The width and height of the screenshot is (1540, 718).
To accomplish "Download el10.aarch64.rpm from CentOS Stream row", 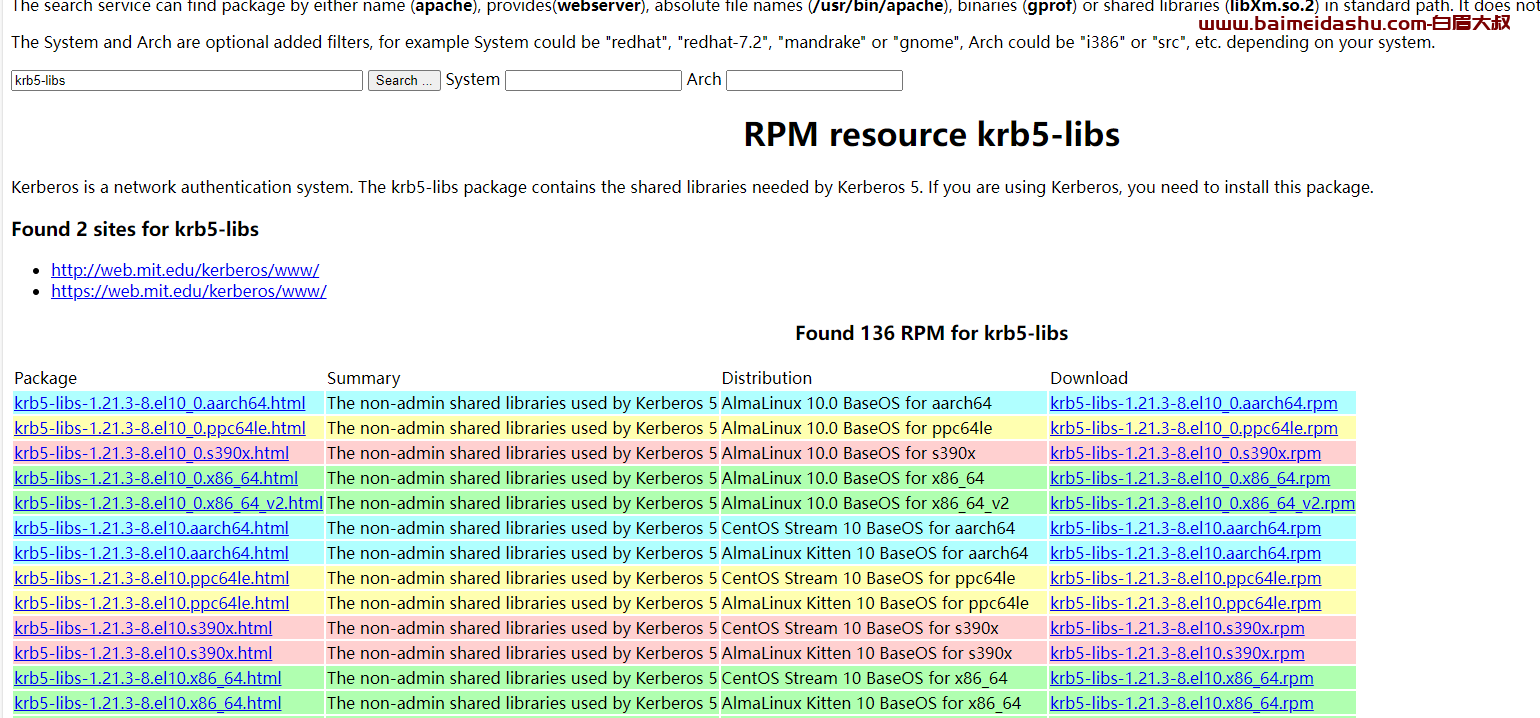I will pyautogui.click(x=1185, y=528).
